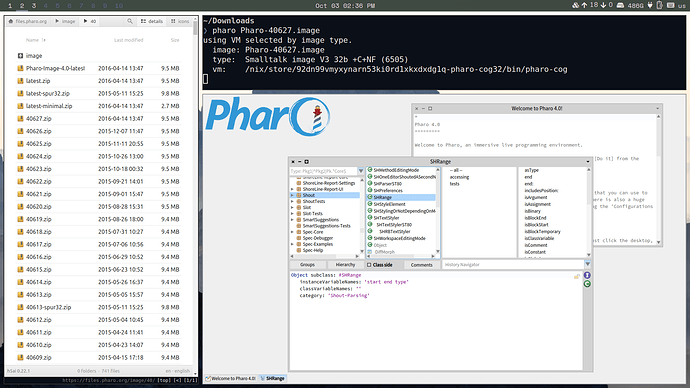The image size is (690, 388).
Task: Toggle the Class side checkbox
Action: pyautogui.click(x=369, y=265)
